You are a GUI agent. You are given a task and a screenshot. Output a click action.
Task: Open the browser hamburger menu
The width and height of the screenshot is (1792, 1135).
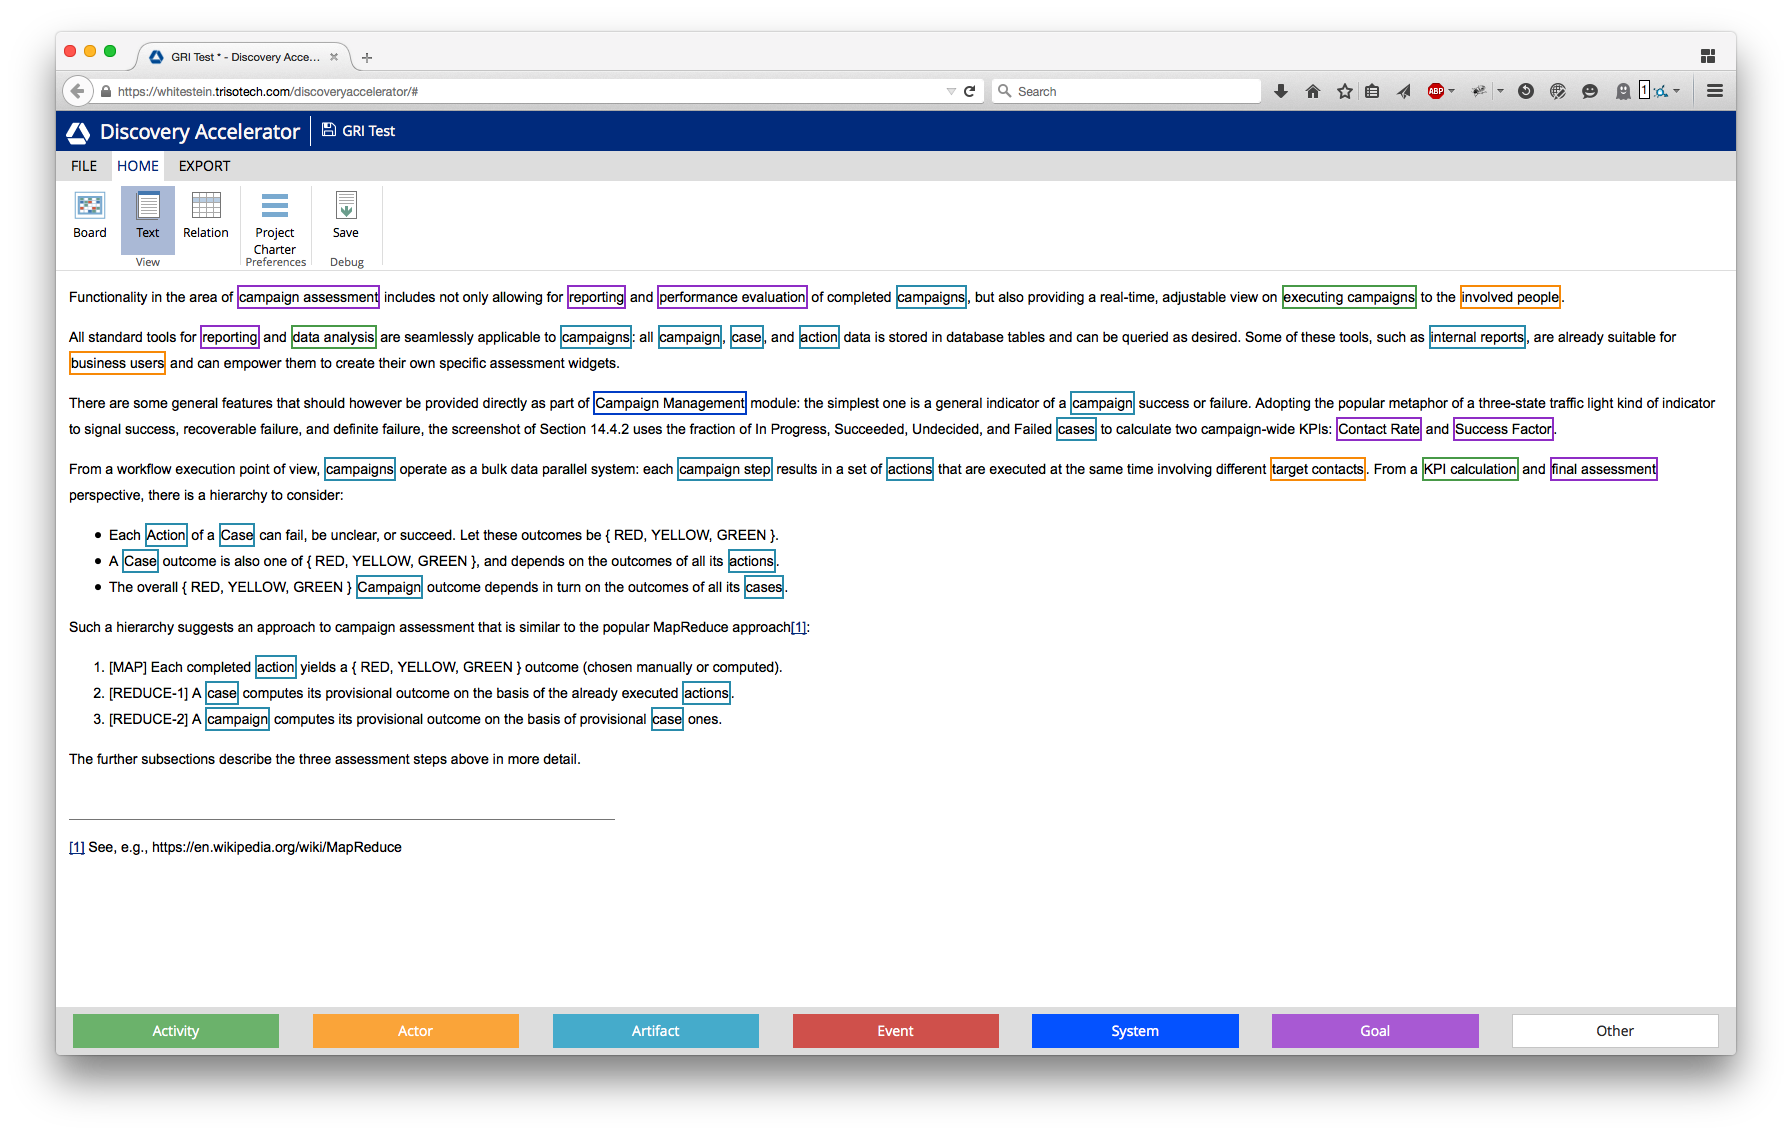[1715, 91]
